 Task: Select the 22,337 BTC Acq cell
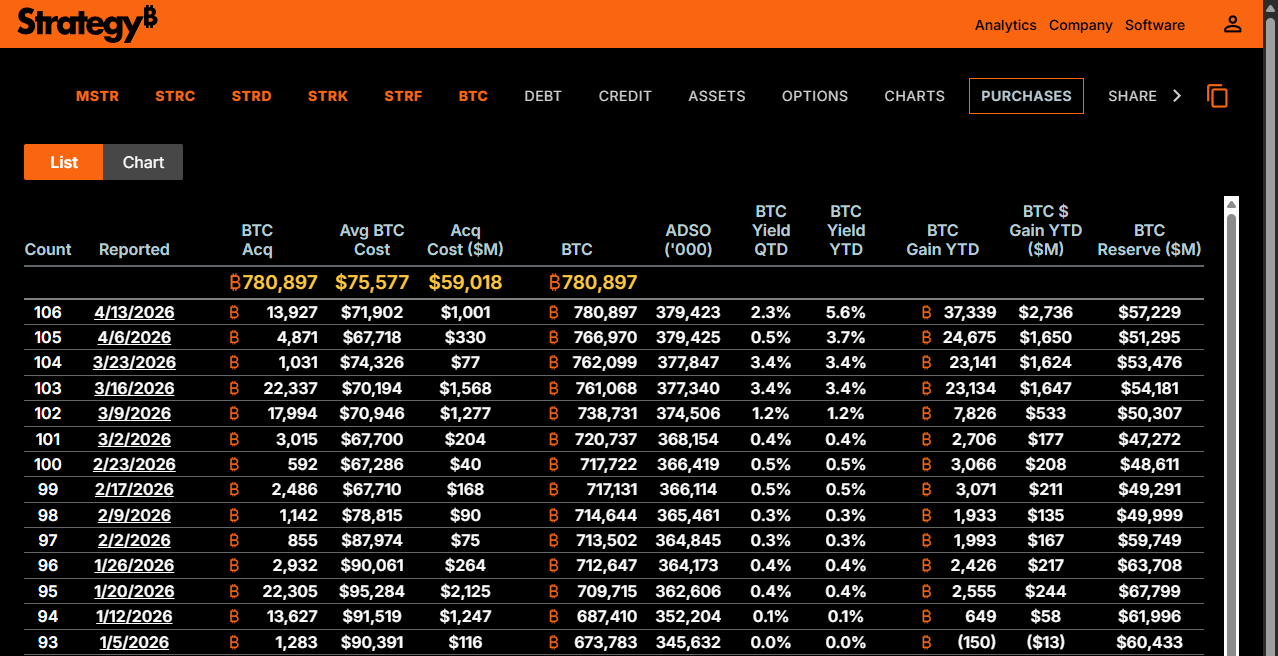291,388
